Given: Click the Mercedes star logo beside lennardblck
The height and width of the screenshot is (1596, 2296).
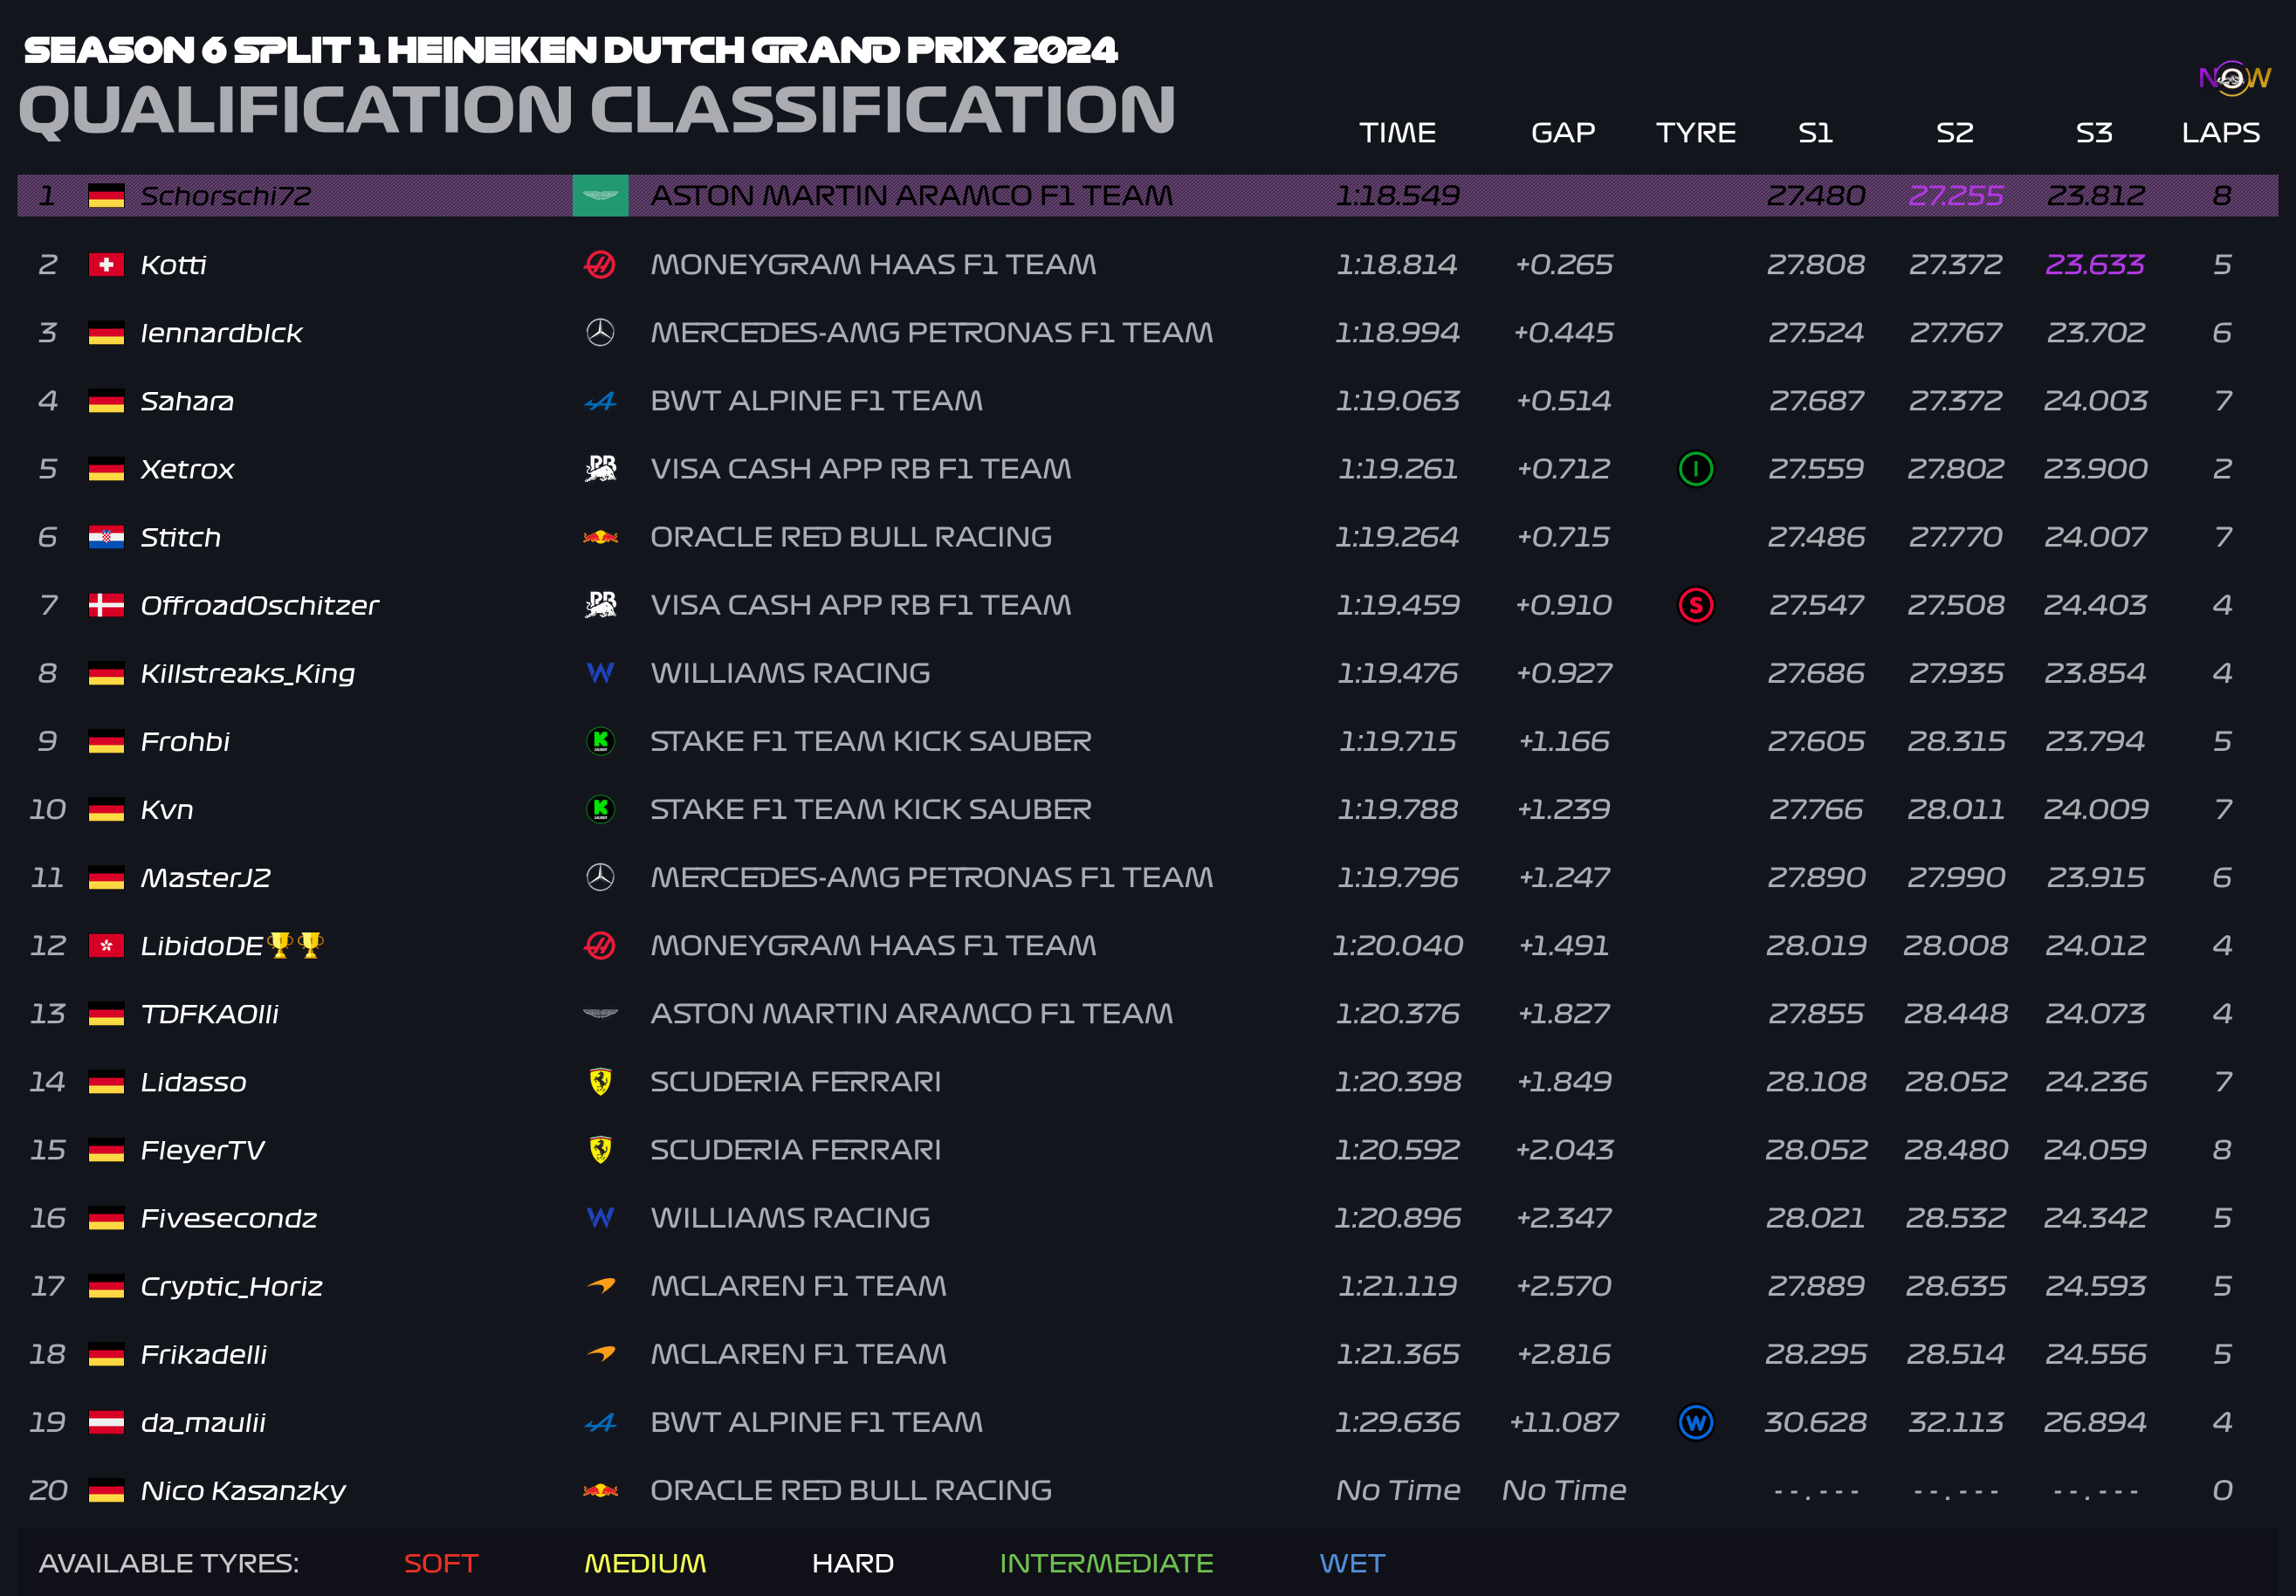Looking at the screenshot, I should 600,332.
